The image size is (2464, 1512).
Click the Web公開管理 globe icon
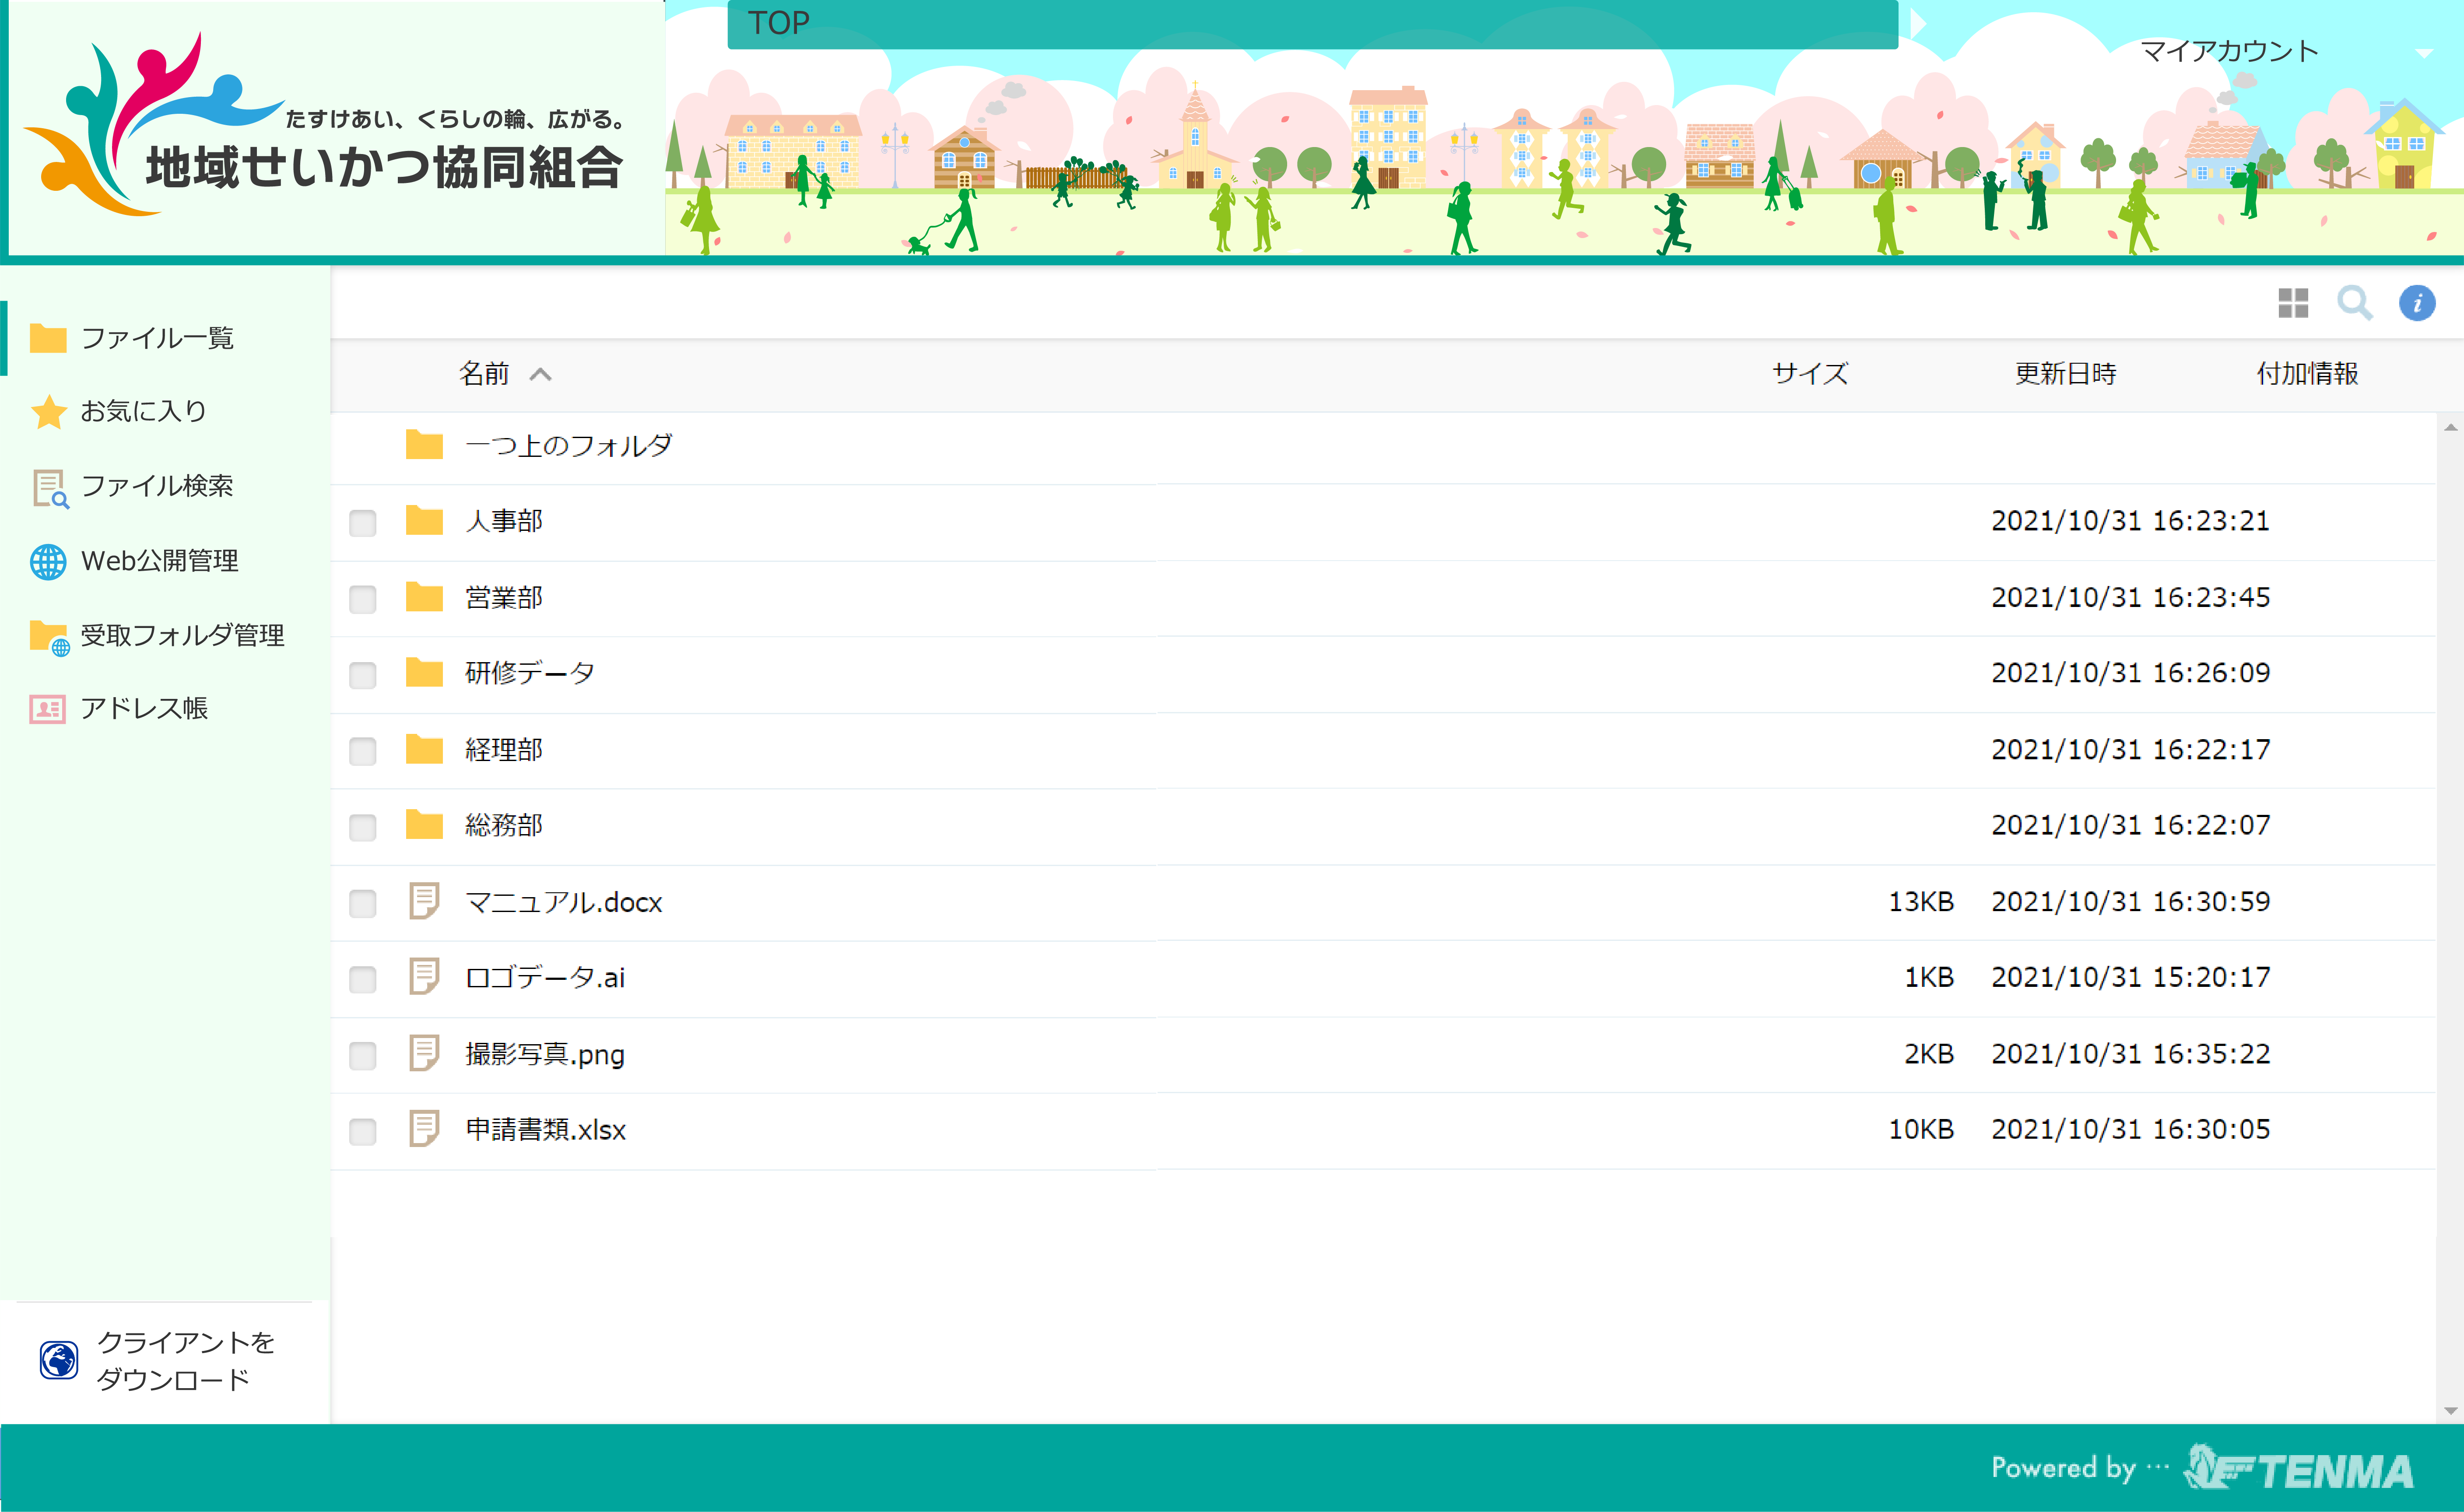pyautogui.click(x=48, y=561)
